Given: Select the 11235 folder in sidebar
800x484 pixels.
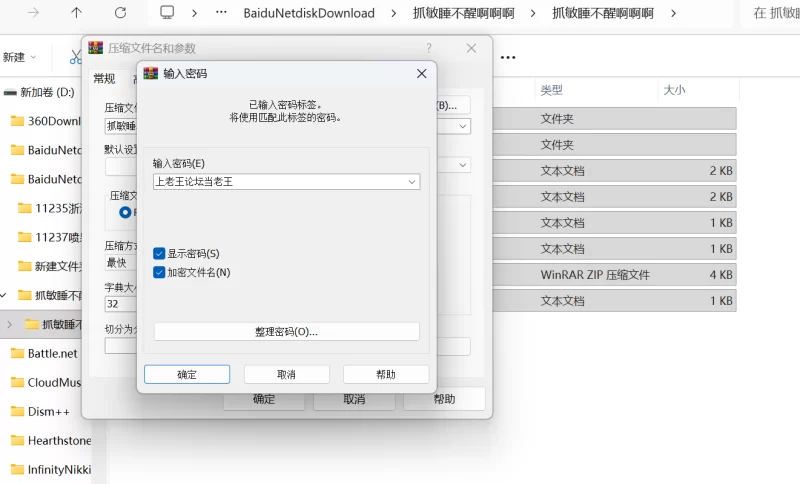Looking at the screenshot, I should pyautogui.click(x=49, y=208).
